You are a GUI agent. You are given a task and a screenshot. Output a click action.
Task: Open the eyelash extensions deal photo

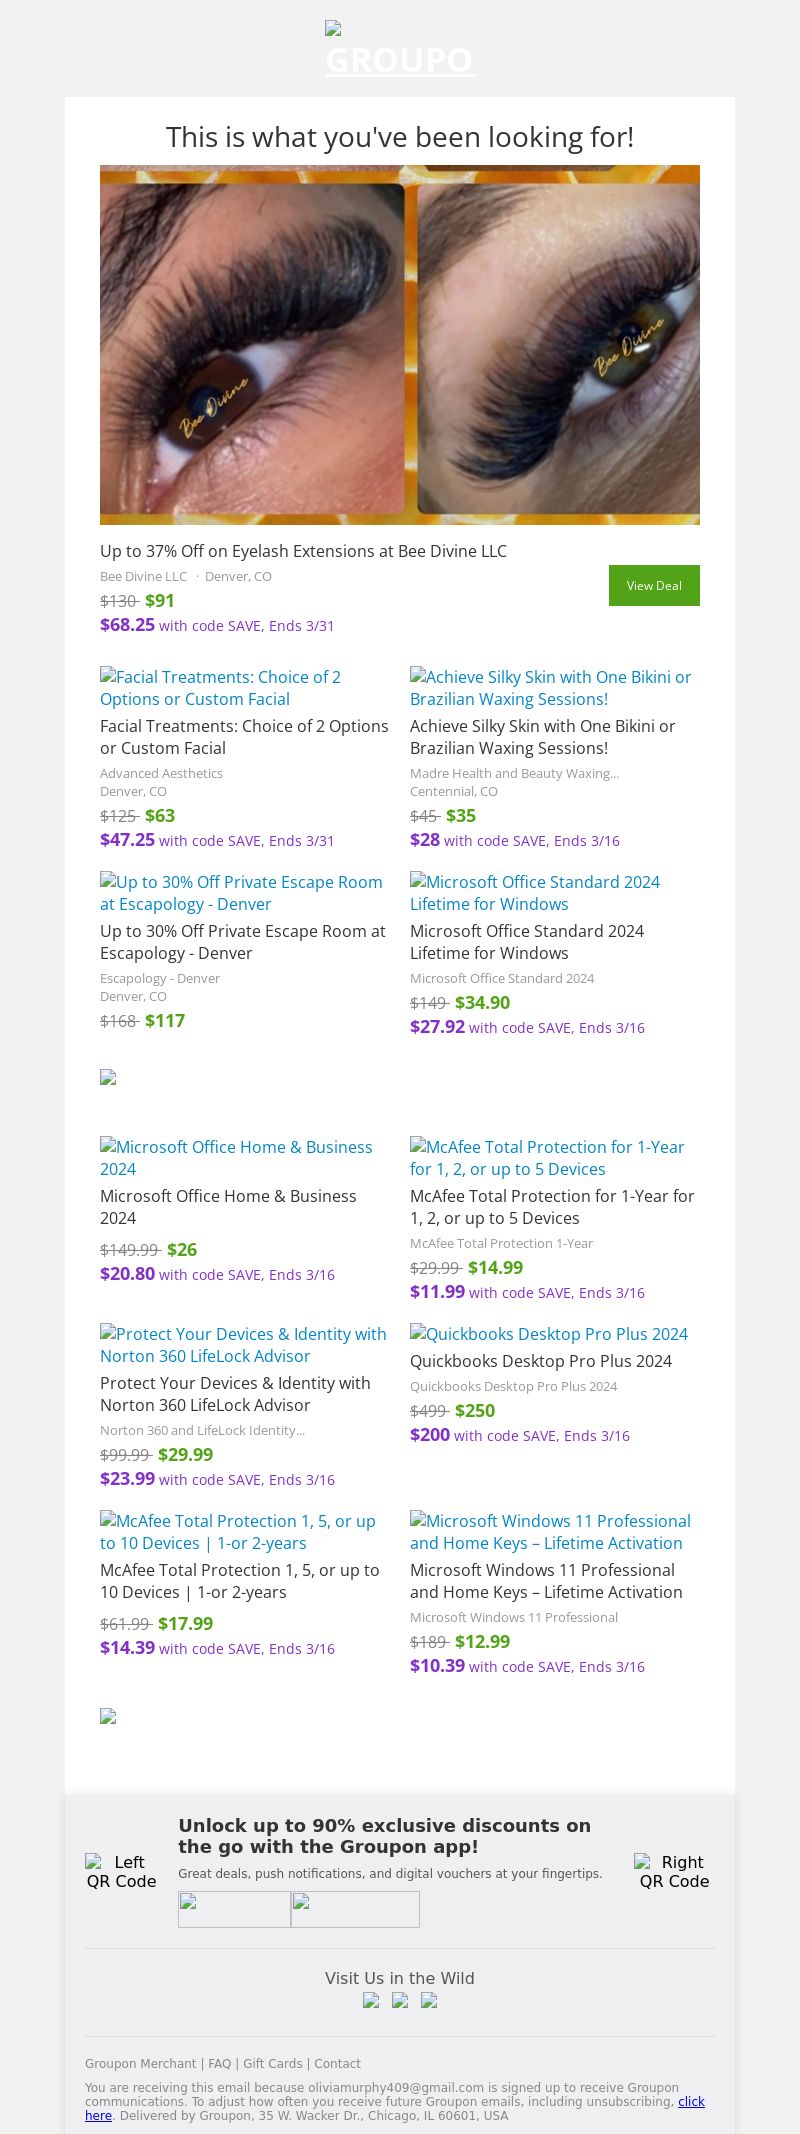tap(400, 345)
